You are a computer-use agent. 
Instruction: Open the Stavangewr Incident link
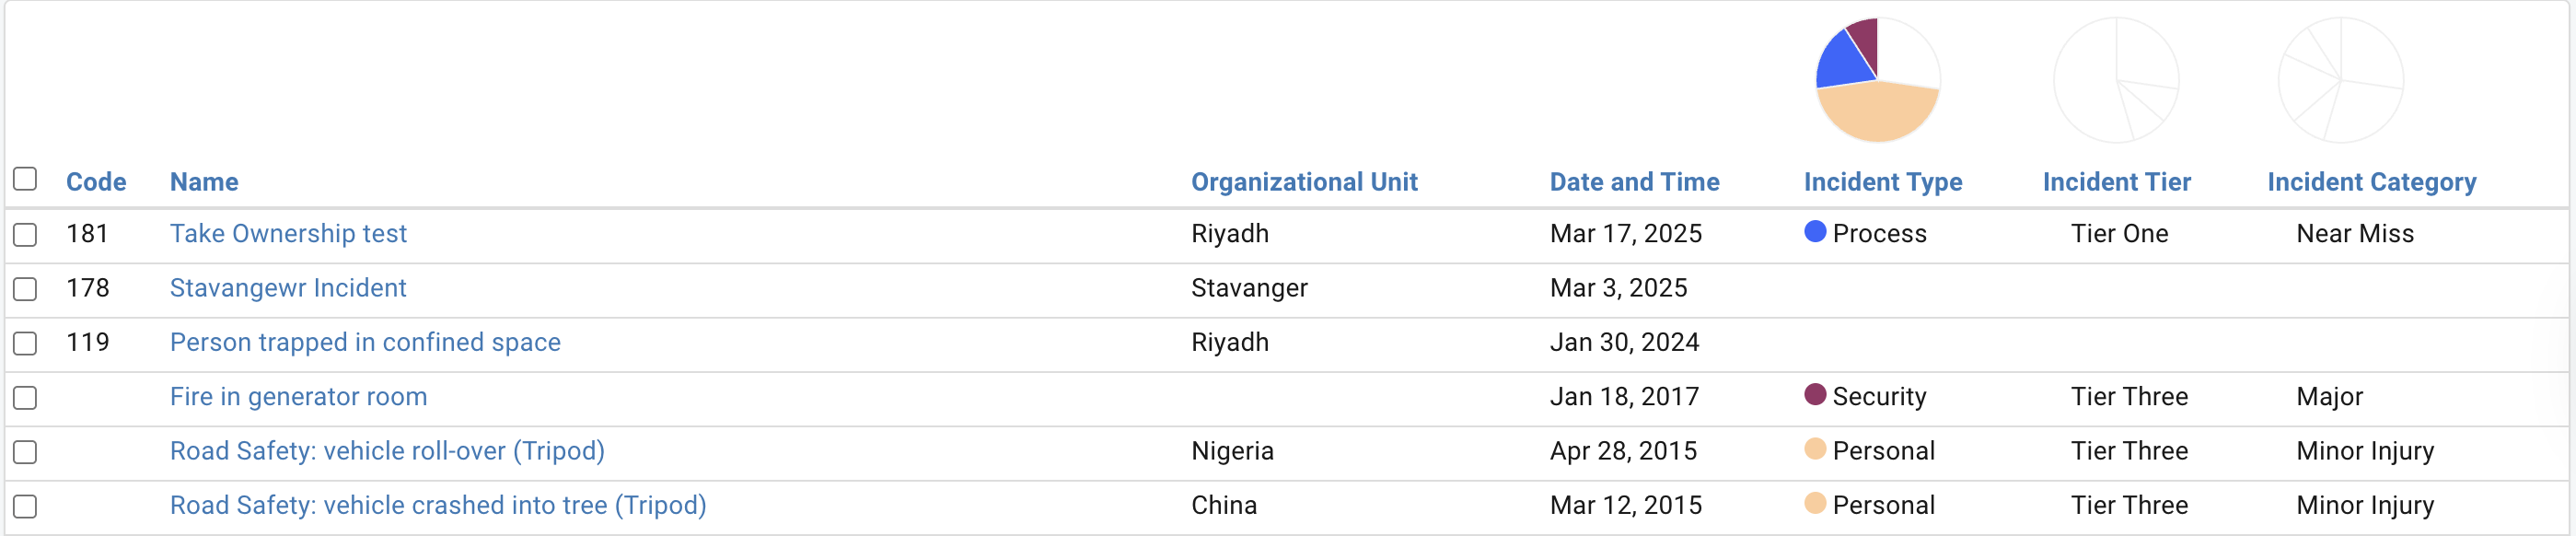coord(288,289)
